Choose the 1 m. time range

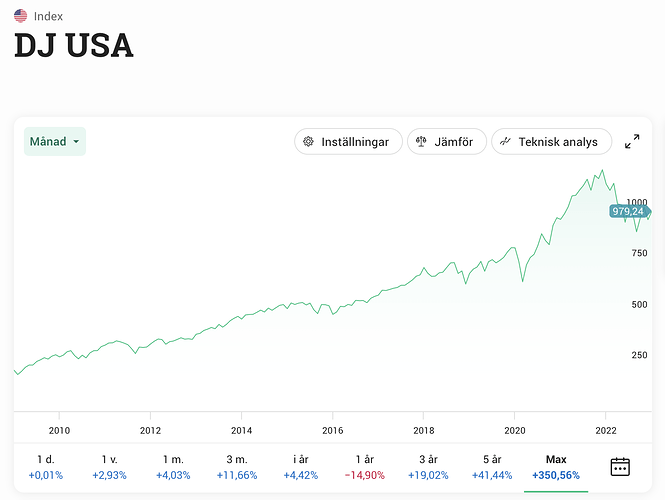173,467
